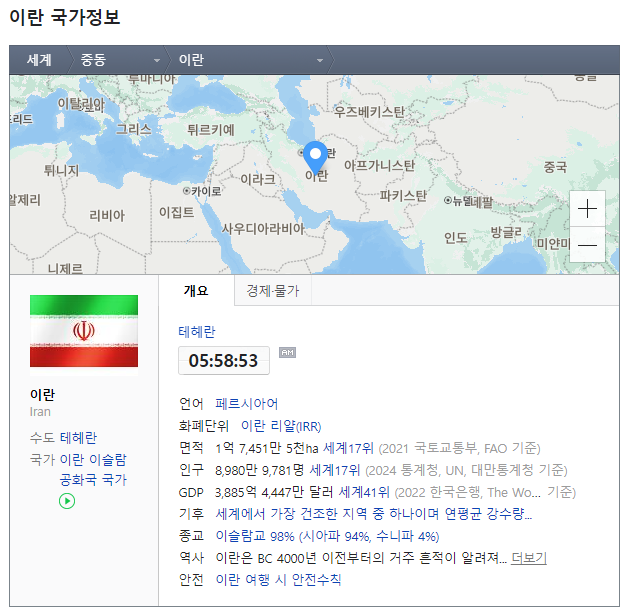624x614 pixels.
Task: Click 우즈베키스탄 label on the map
Action: tap(369, 112)
